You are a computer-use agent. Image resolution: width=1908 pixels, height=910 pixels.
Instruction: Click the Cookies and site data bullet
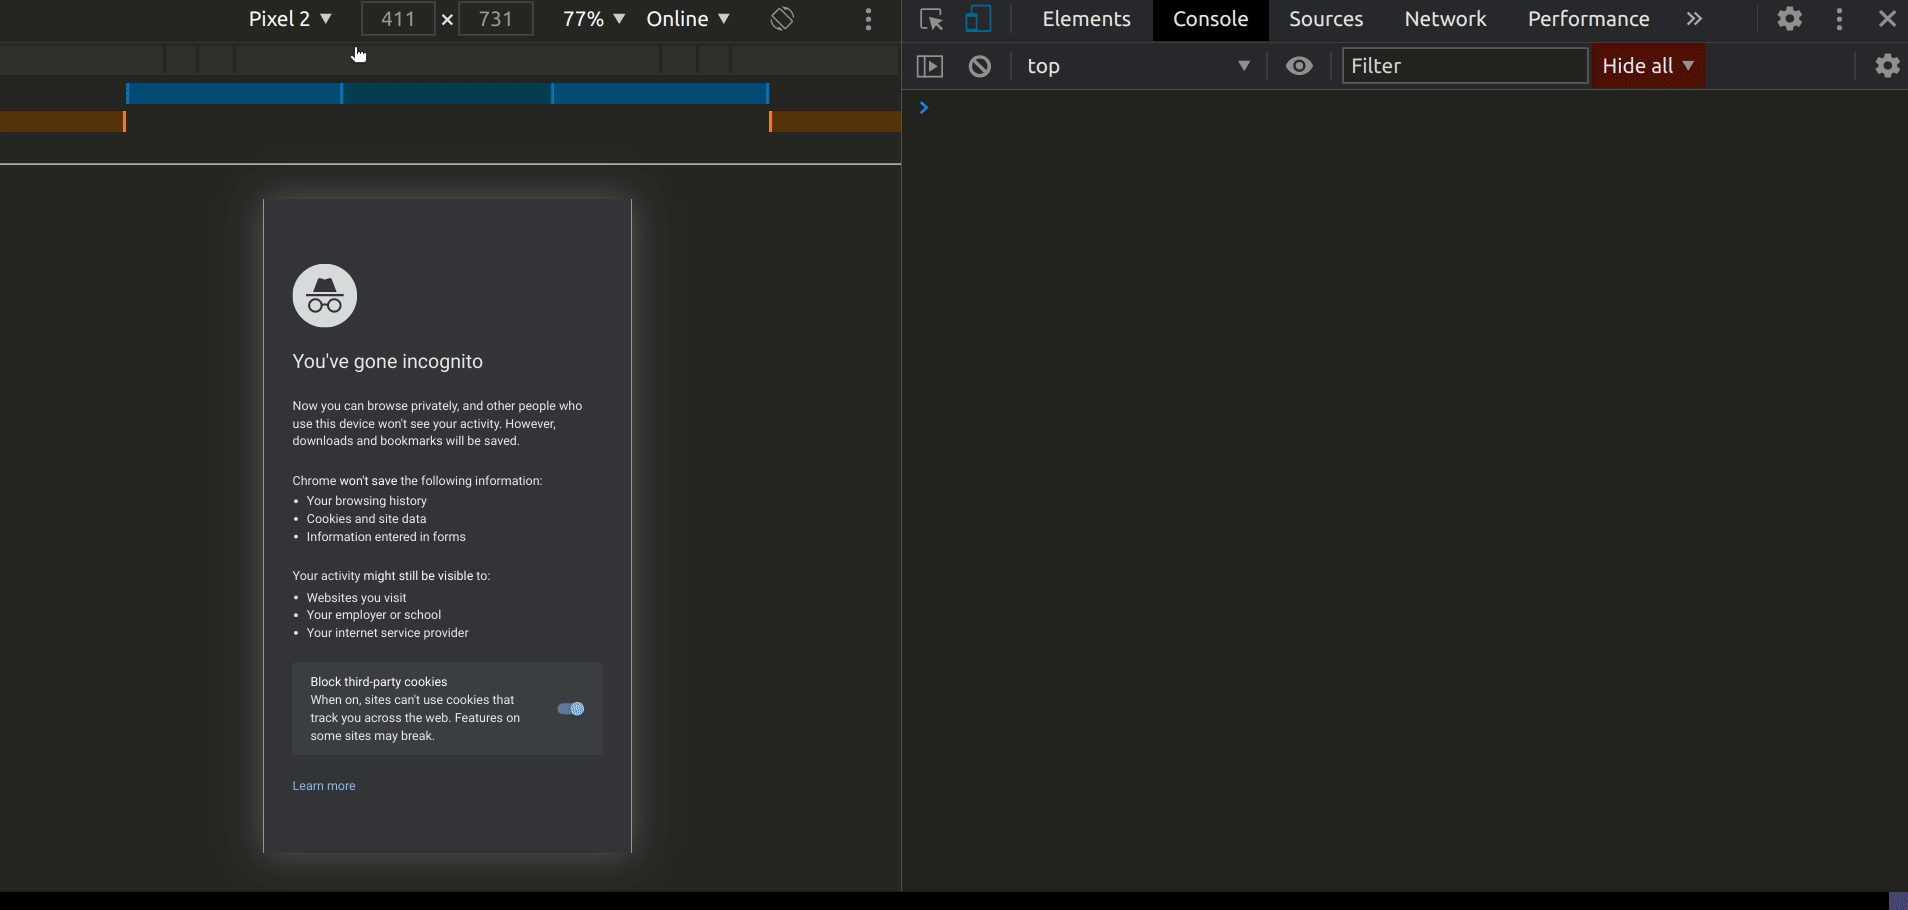[x=367, y=519]
